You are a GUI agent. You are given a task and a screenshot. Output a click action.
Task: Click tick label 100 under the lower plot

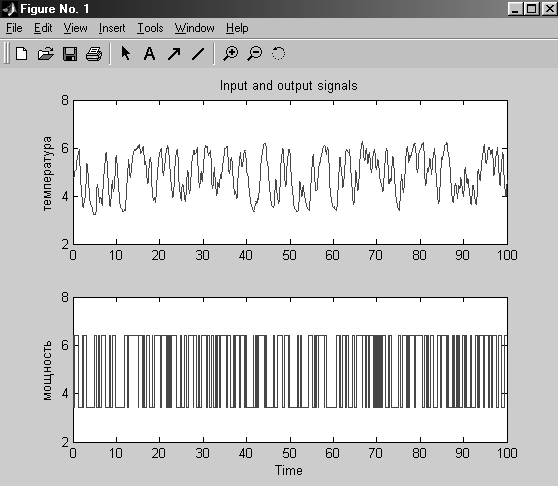(507, 453)
